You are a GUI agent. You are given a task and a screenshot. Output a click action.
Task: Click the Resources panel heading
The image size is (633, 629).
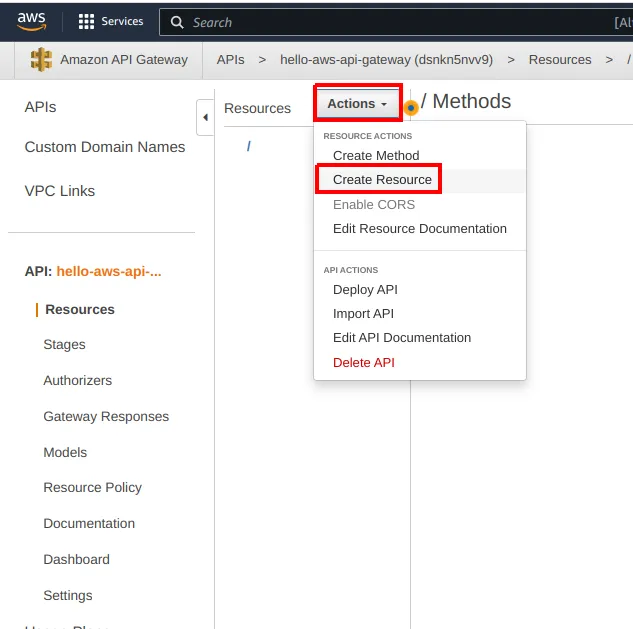[x=257, y=108]
